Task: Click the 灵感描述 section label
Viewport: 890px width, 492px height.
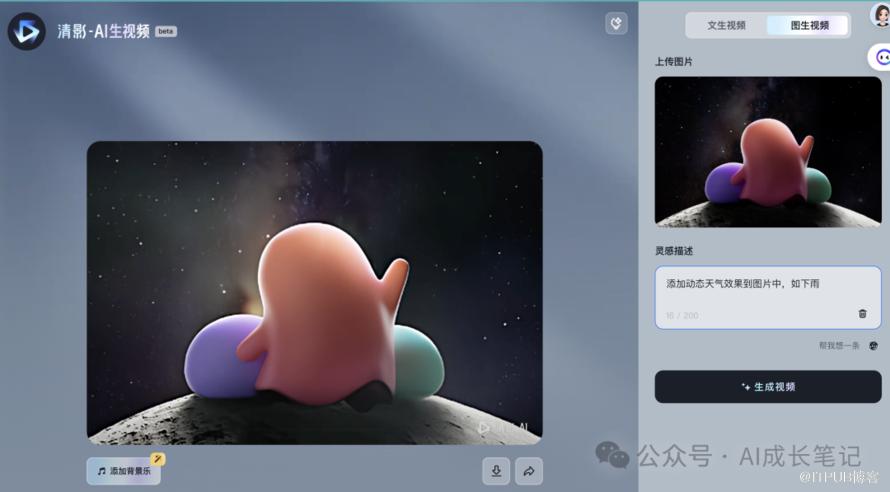Action: tap(674, 251)
